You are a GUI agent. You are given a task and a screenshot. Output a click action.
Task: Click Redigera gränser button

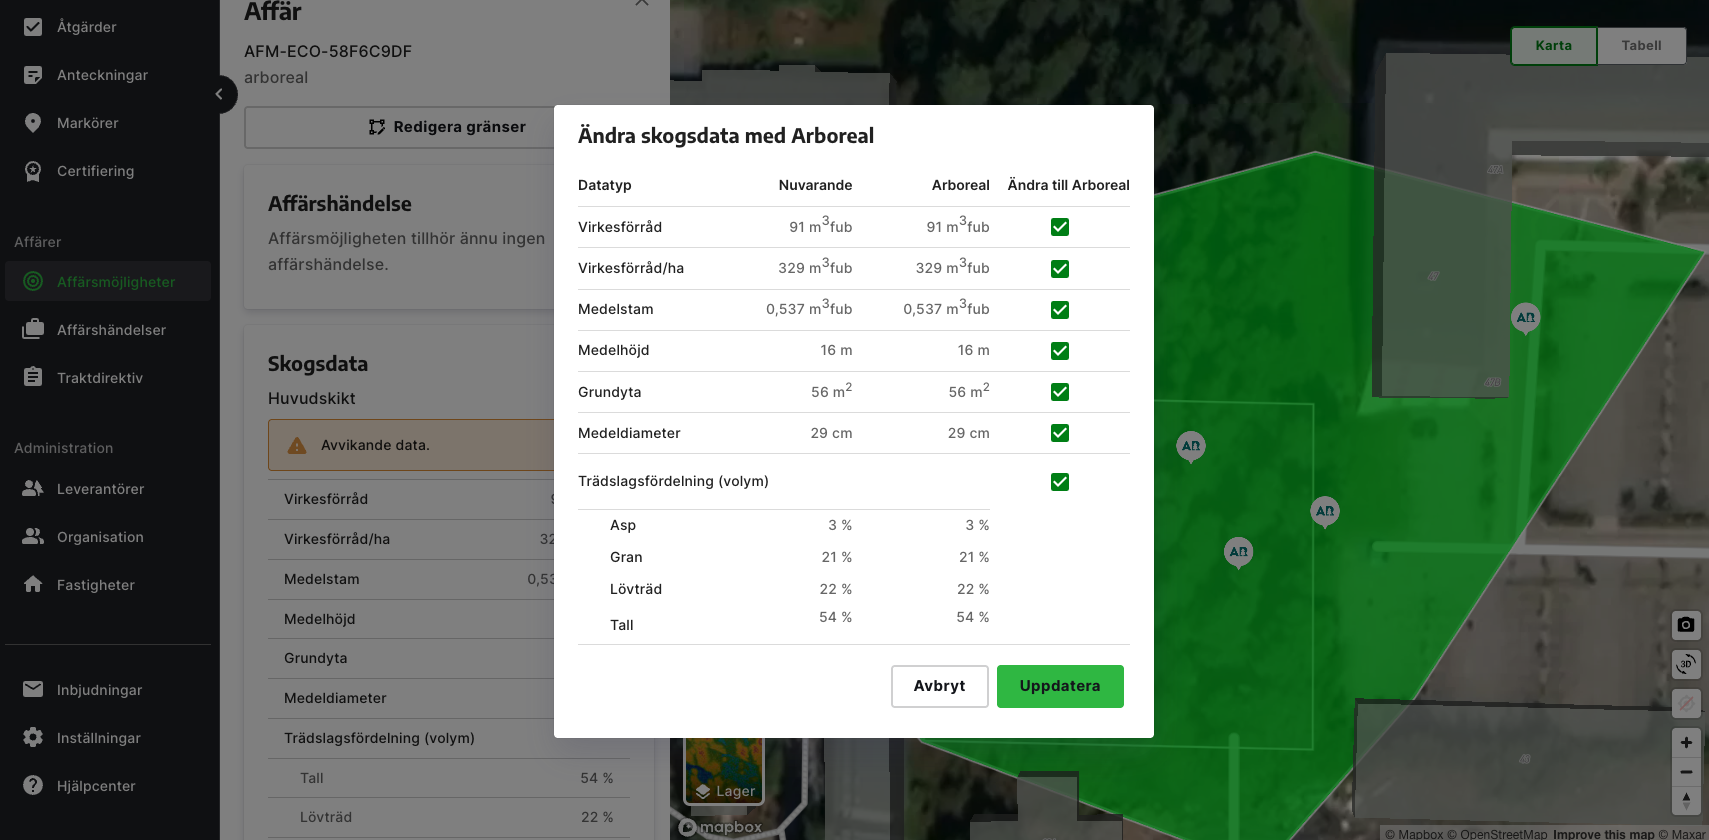[x=447, y=127]
